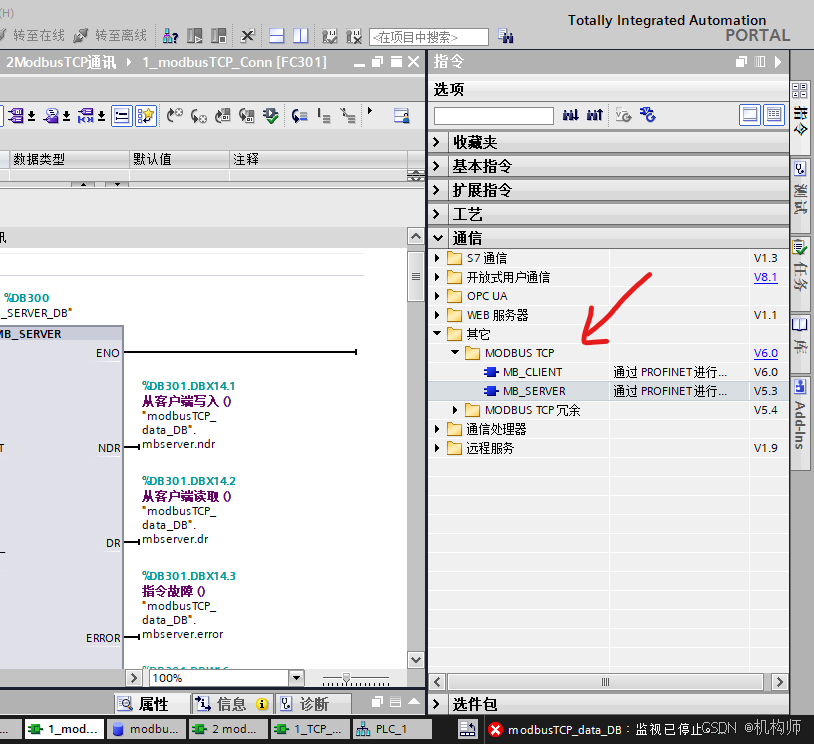The height and width of the screenshot is (744, 814).
Task: Click the portal view overview icon in status bar
Action: 467,729
